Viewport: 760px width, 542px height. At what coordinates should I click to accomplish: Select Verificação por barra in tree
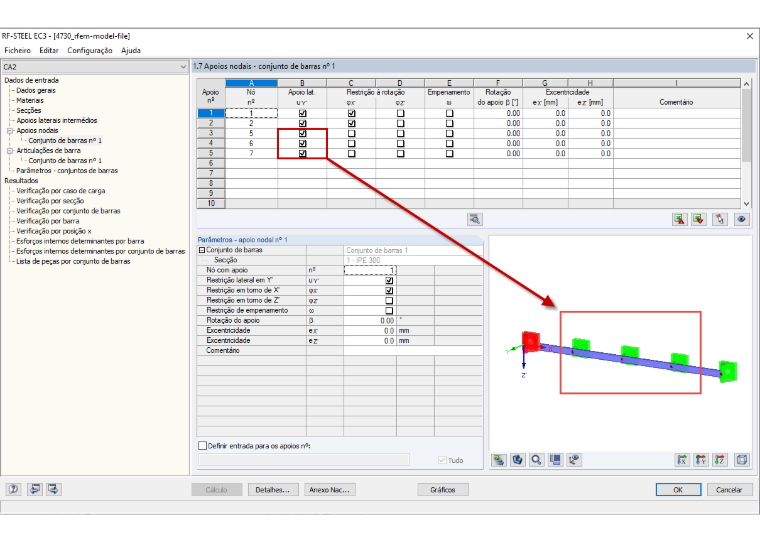(x=48, y=221)
